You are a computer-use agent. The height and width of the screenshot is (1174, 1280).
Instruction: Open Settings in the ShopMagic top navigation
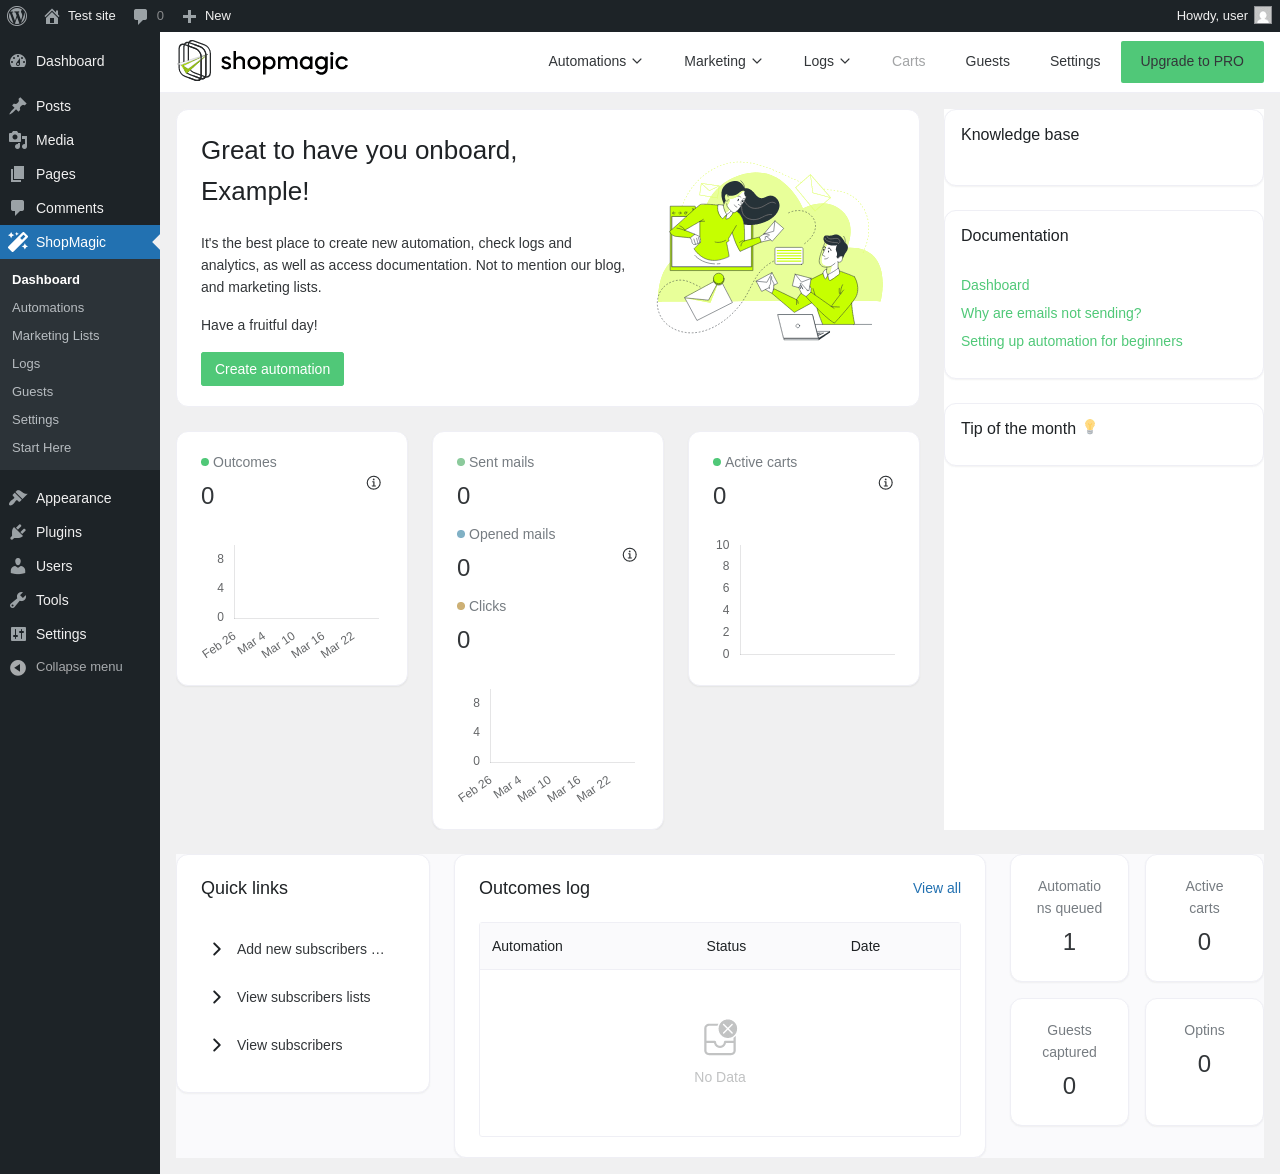tap(1075, 61)
